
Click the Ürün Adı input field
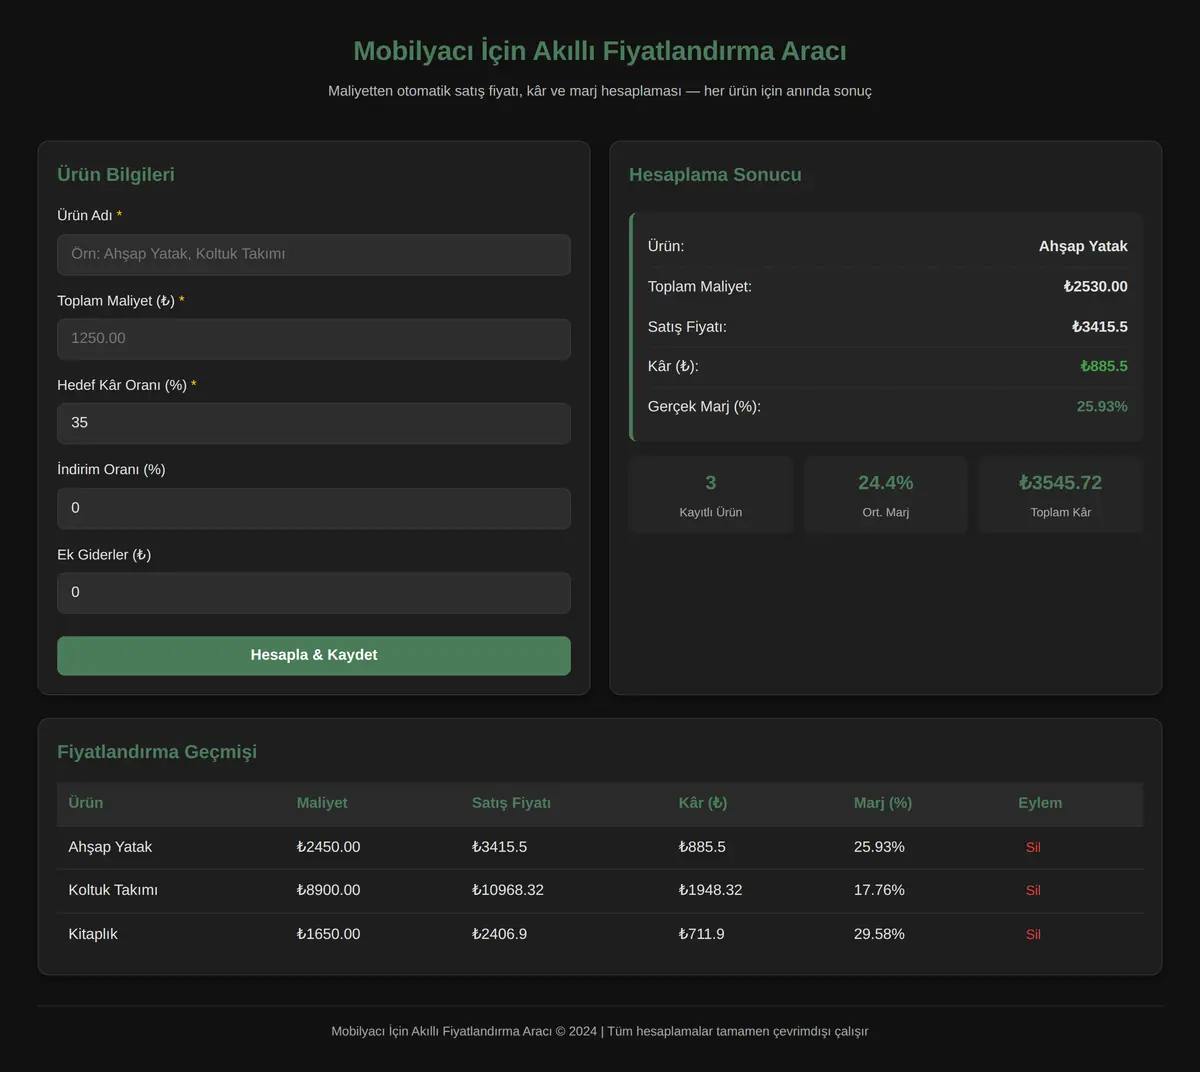pos(314,254)
